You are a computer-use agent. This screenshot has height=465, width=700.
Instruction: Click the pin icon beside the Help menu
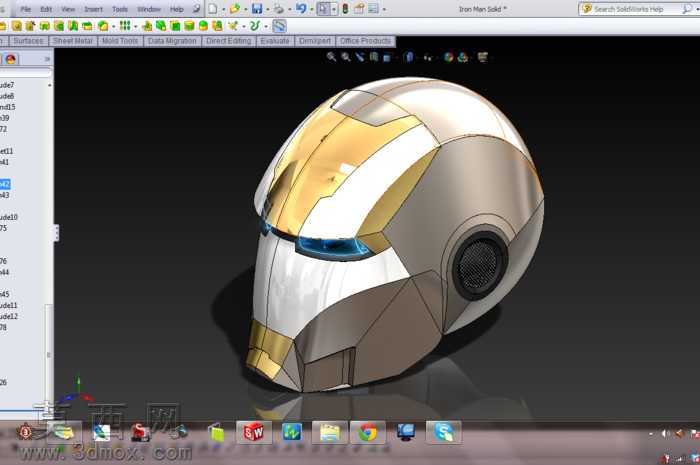click(196, 8)
